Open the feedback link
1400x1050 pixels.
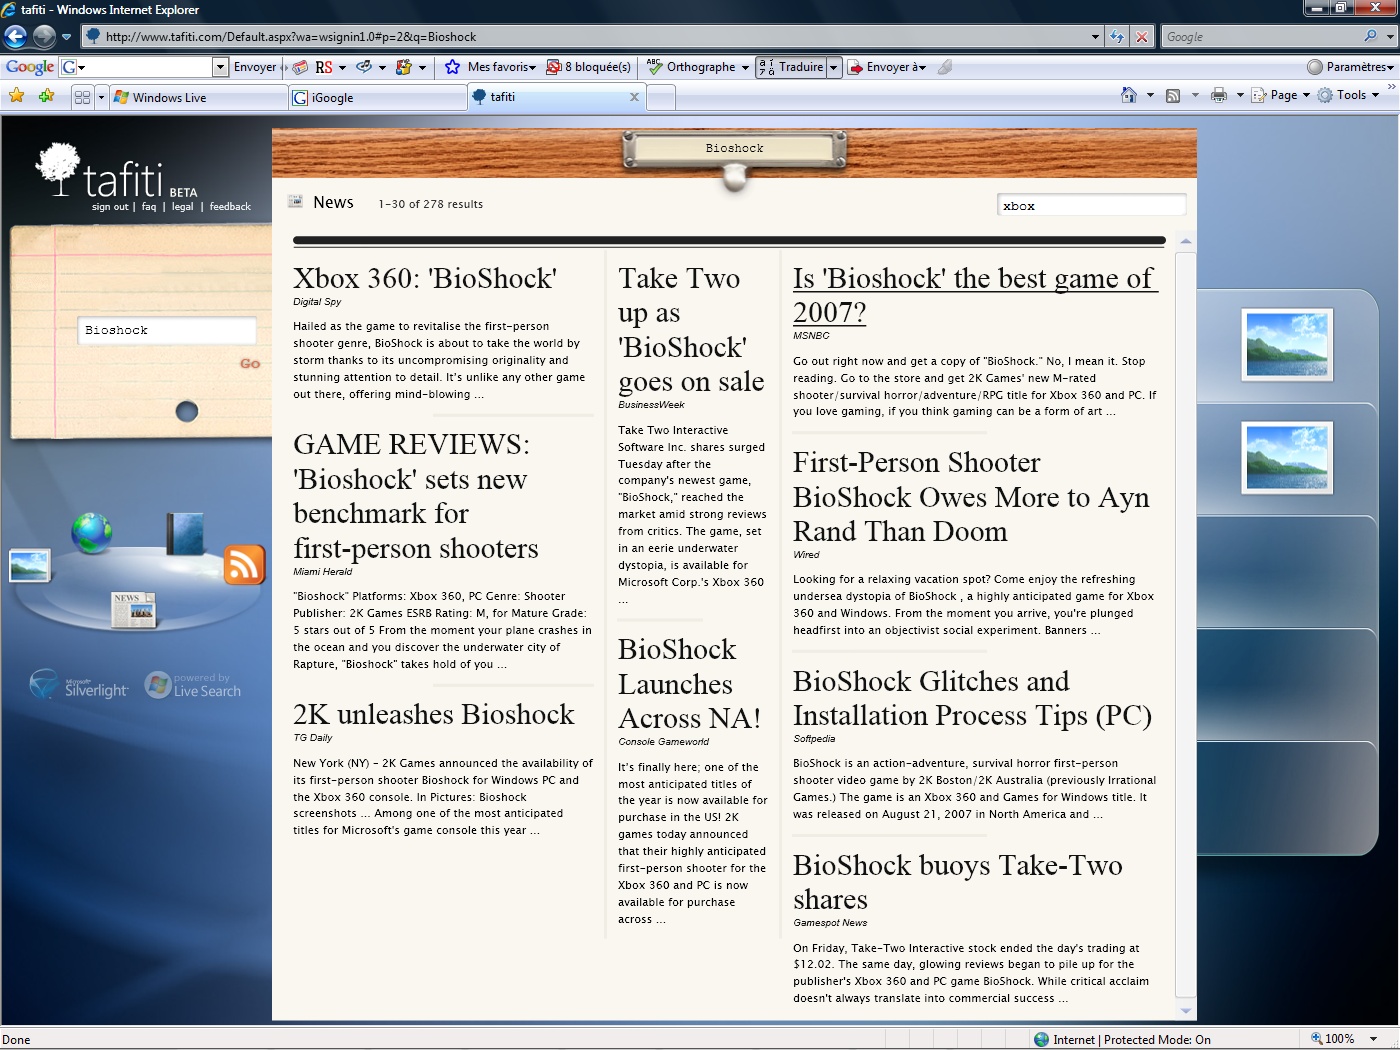[230, 207]
